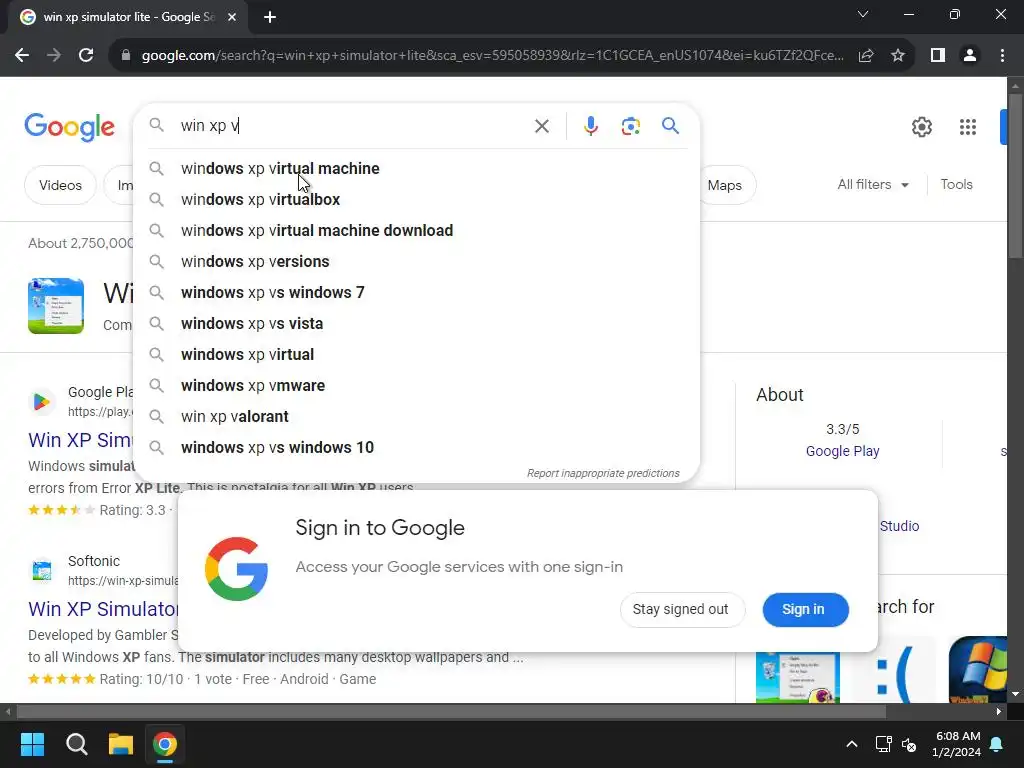The image size is (1024, 768).
Task: Click the Google logo
Action: coord(69,127)
